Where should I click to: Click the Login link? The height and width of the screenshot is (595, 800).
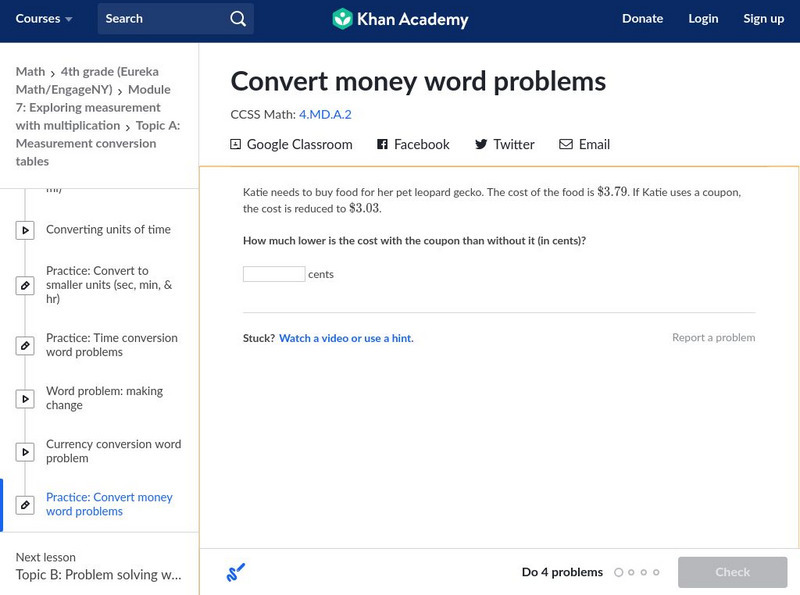point(703,19)
